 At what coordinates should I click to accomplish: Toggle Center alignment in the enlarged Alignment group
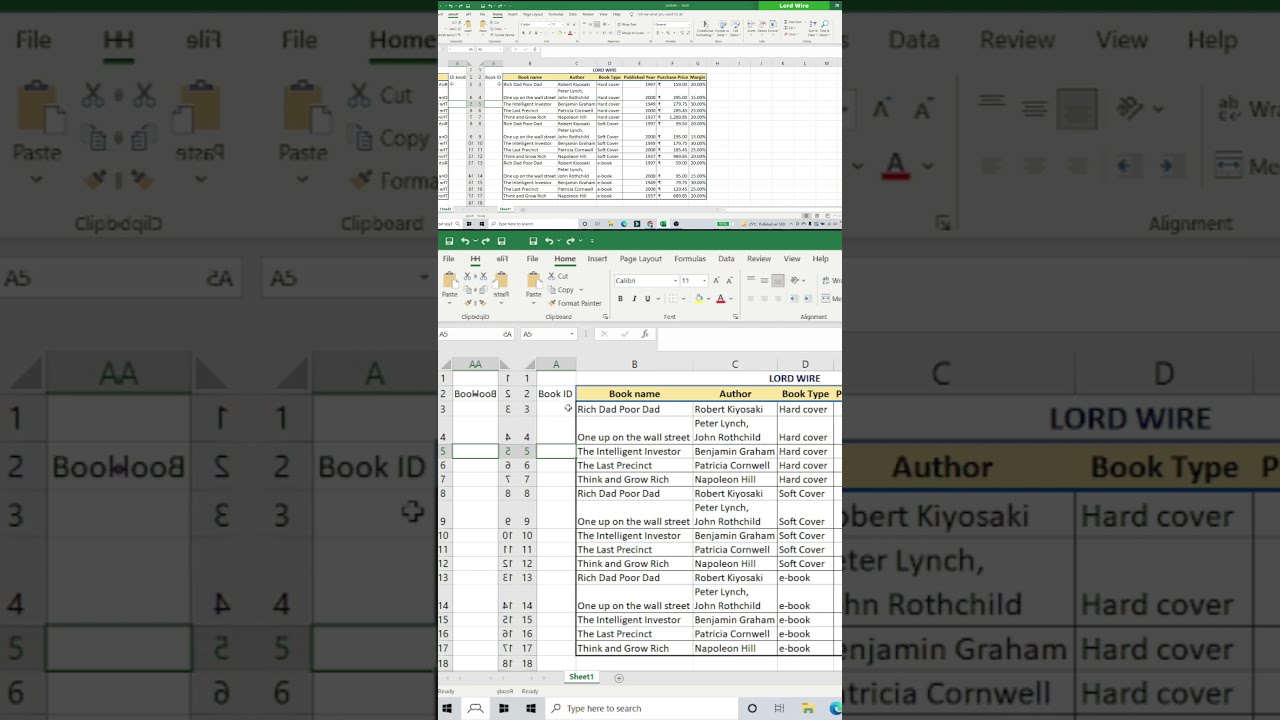click(764, 299)
